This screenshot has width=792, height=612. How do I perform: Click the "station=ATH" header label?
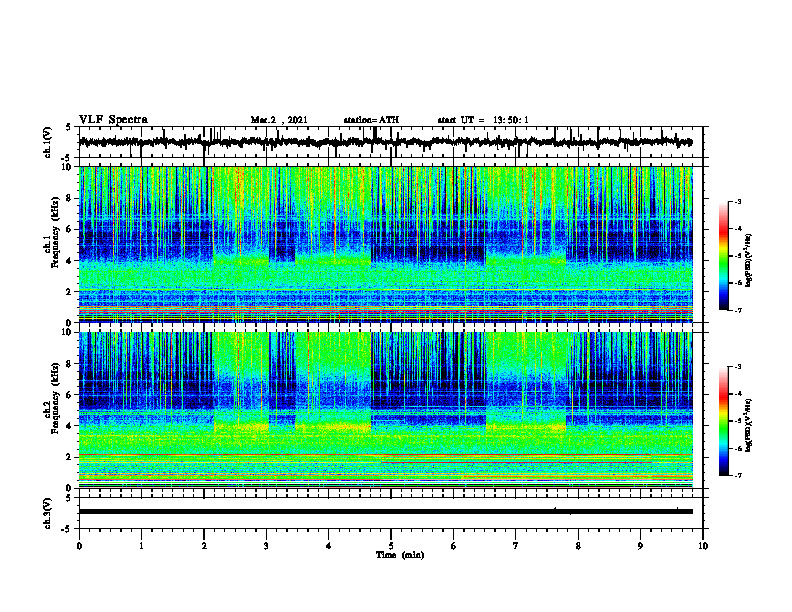pyautogui.click(x=371, y=120)
